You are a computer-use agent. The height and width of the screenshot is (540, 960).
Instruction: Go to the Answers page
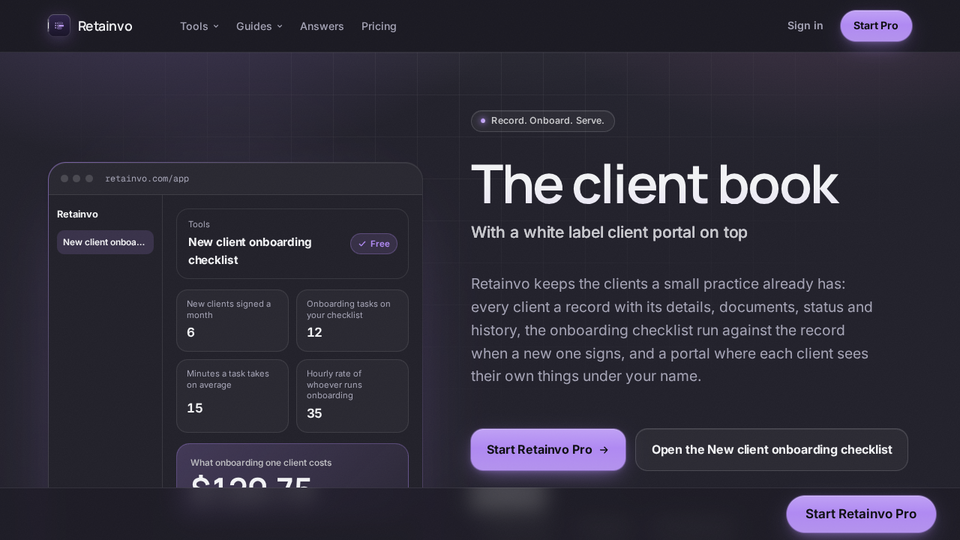[321, 26]
